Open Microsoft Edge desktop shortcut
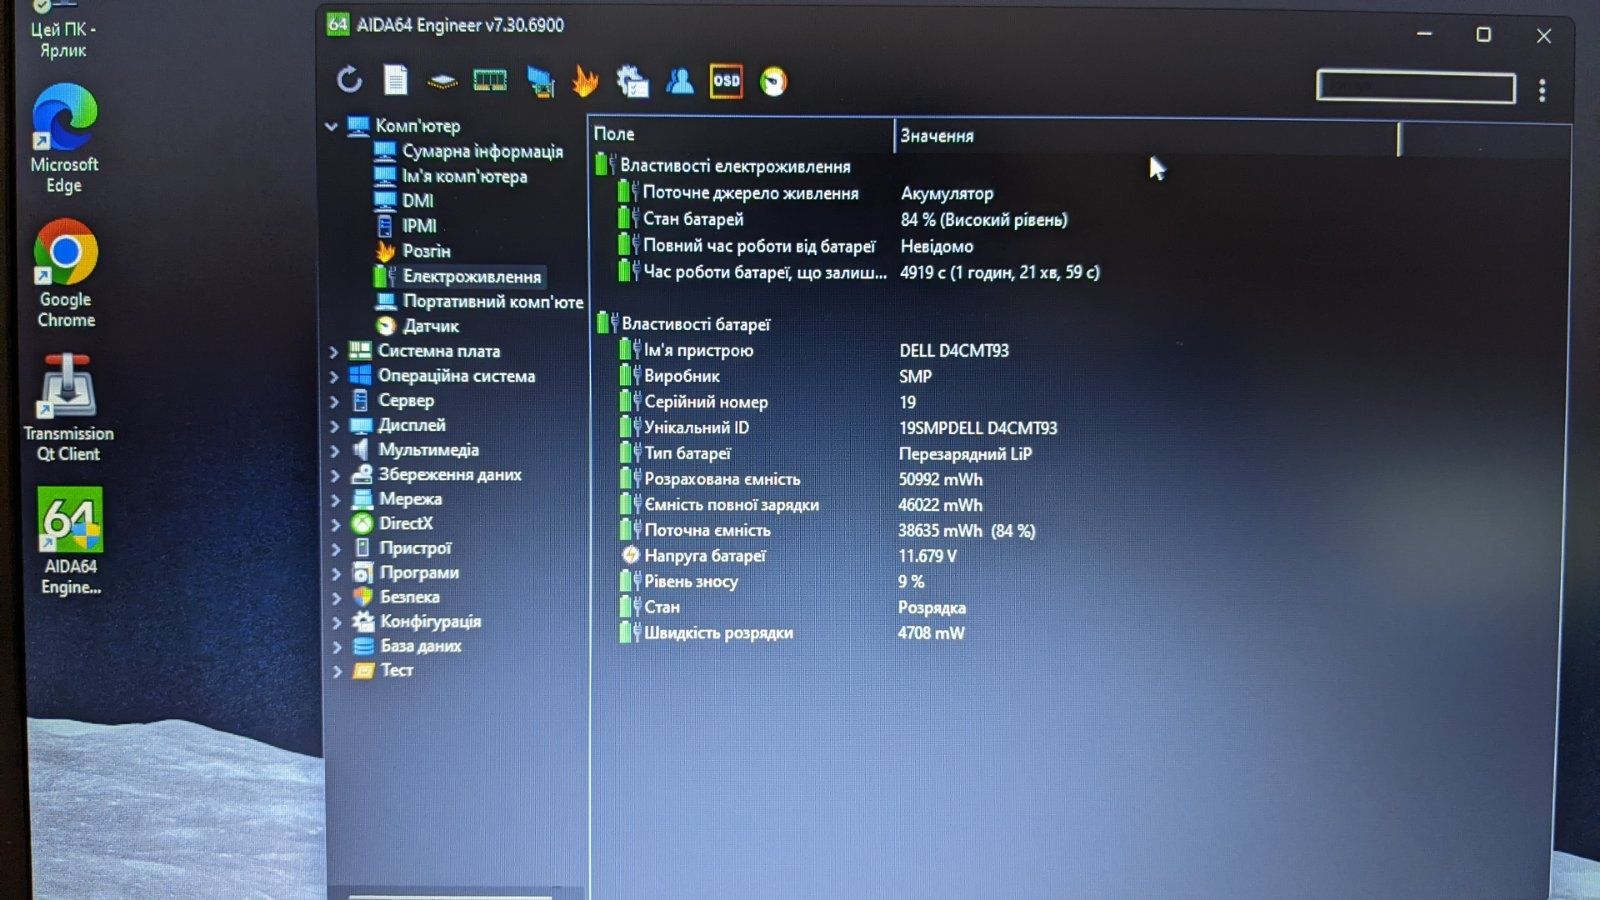 [x=64, y=139]
